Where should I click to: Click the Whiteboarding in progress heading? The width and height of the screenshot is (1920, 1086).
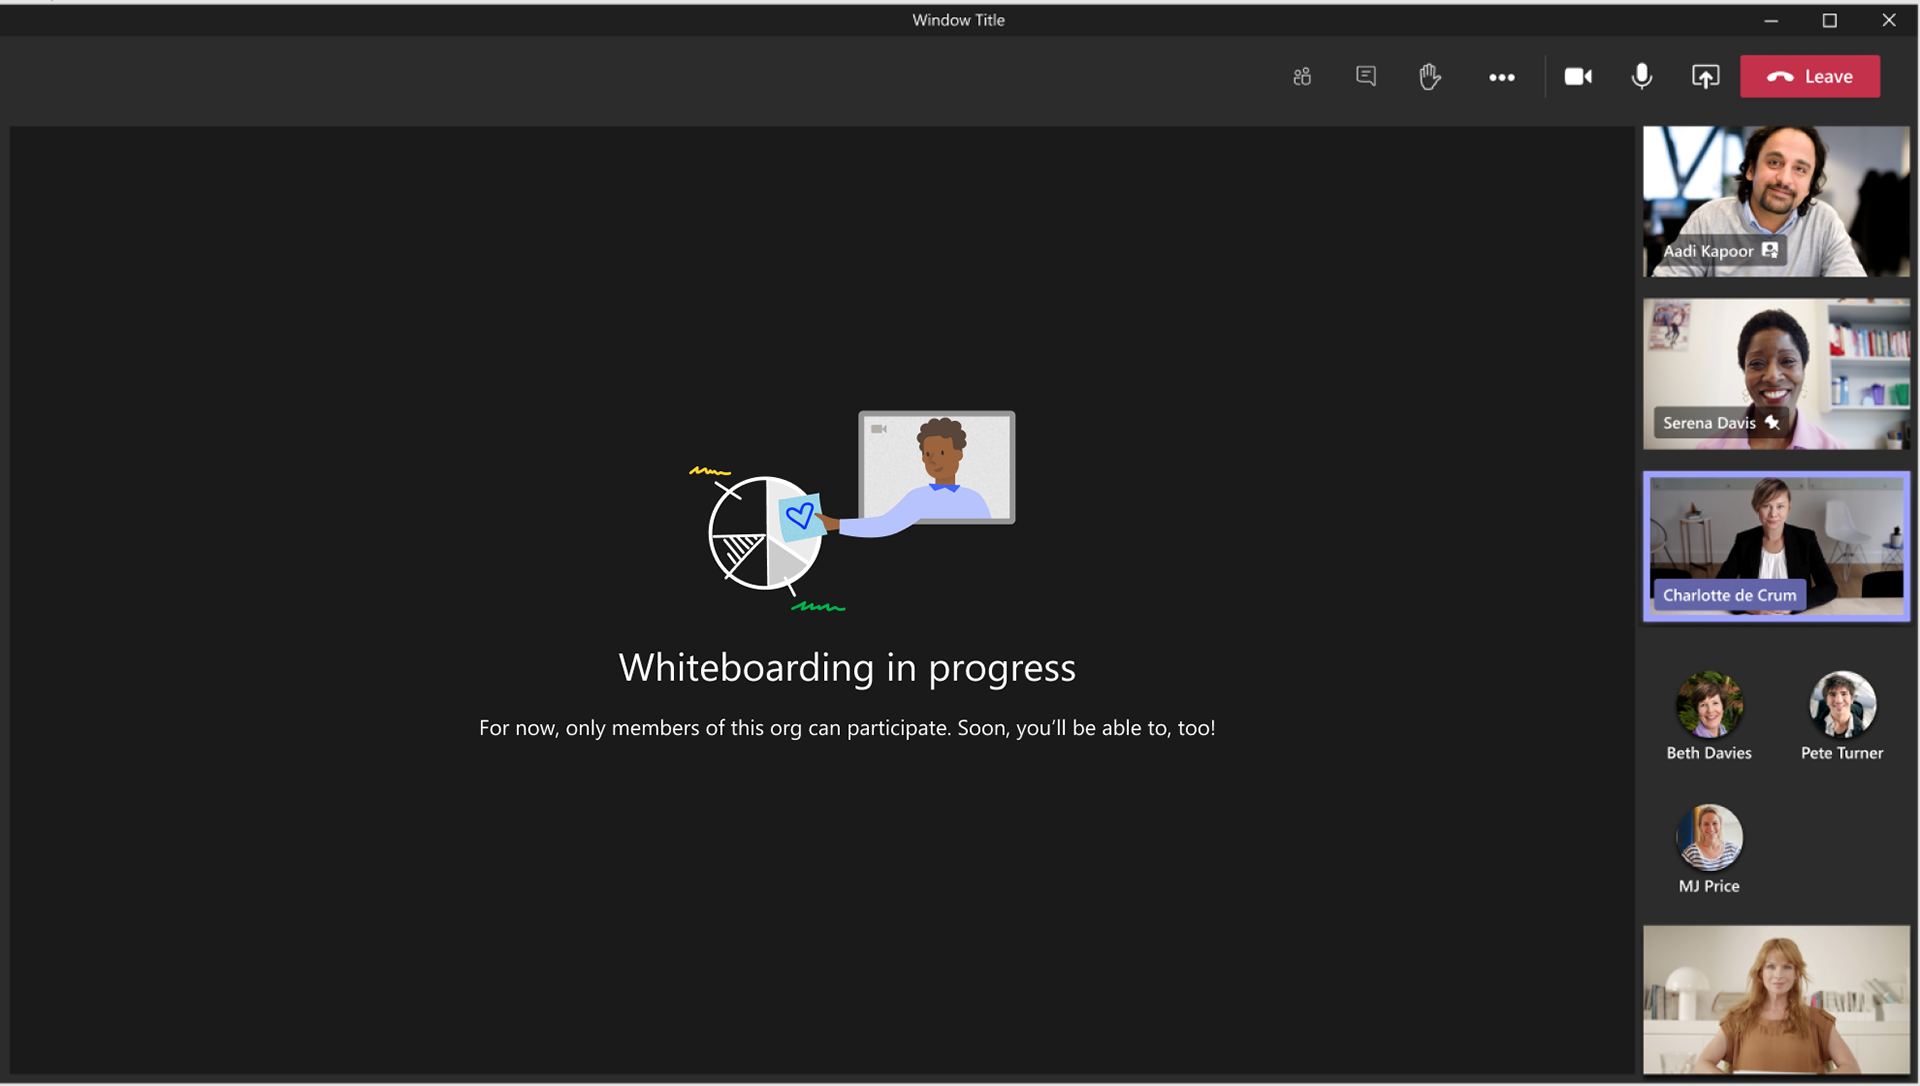pos(847,668)
